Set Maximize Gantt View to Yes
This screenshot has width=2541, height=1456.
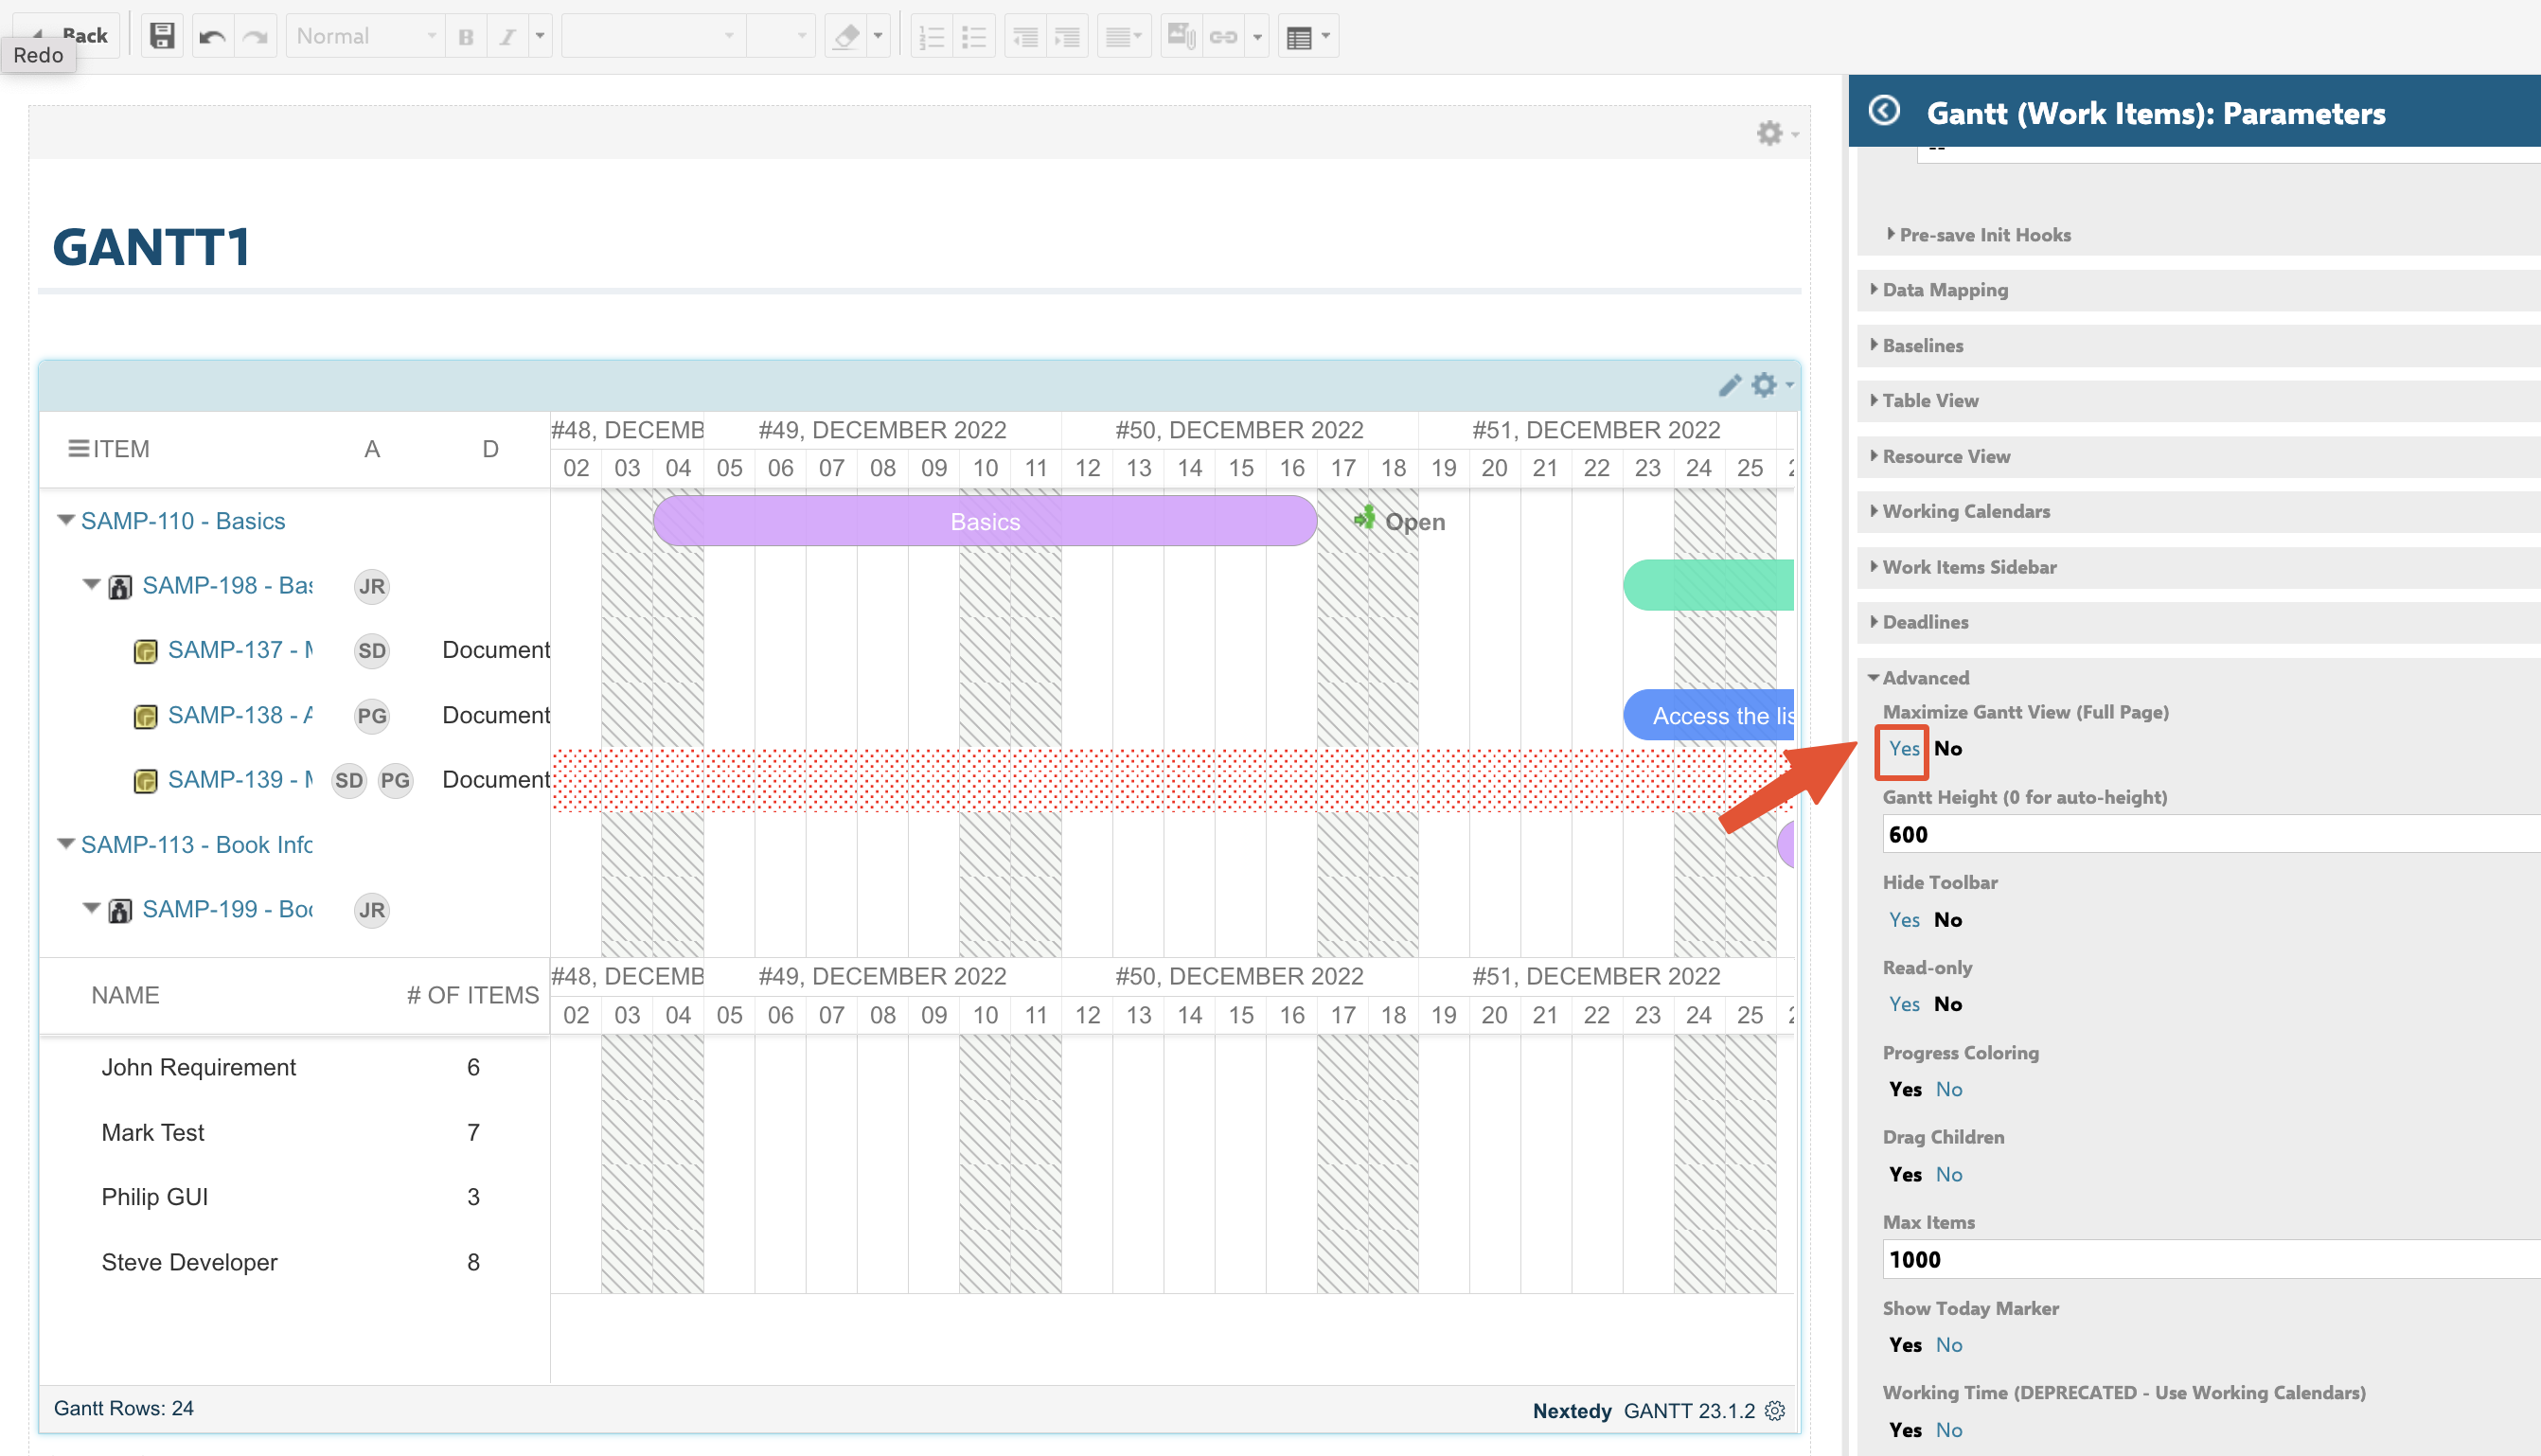1903,748
